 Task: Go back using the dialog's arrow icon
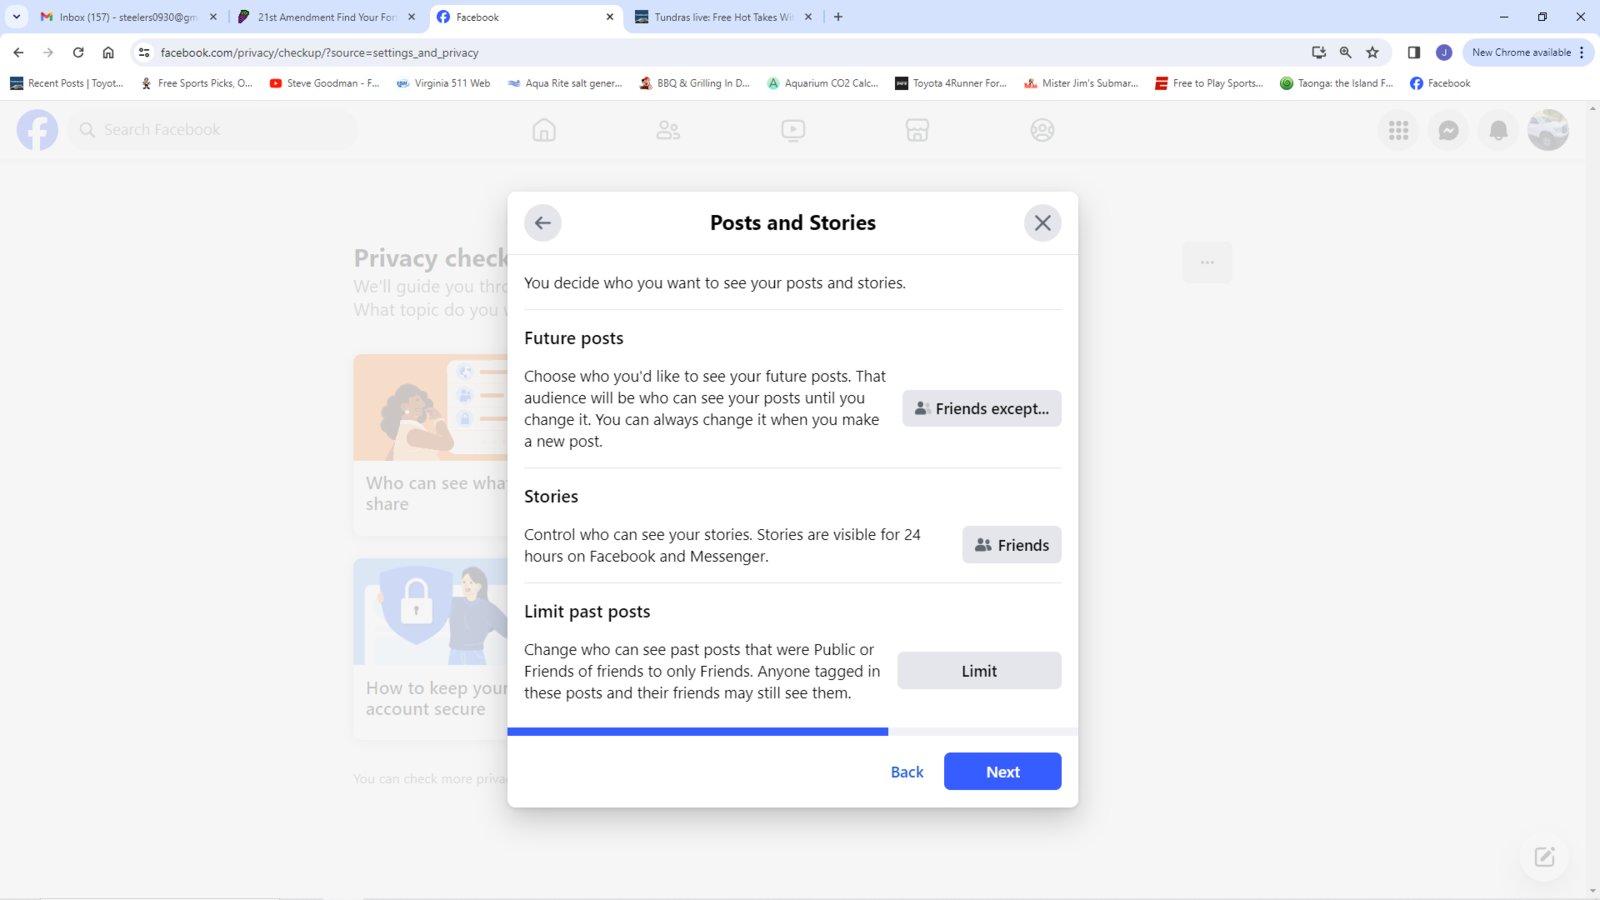542,223
